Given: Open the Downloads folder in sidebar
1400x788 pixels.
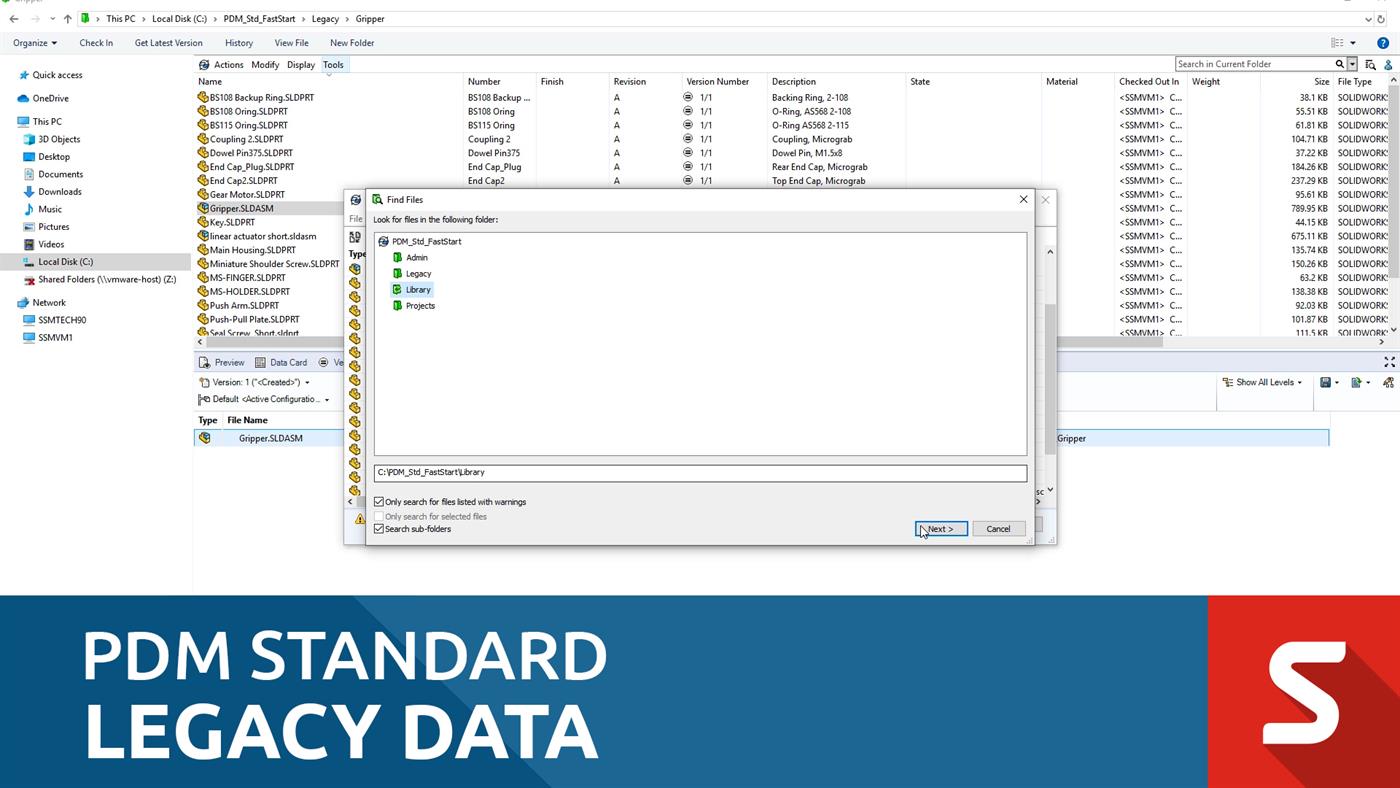Looking at the screenshot, I should [60, 192].
